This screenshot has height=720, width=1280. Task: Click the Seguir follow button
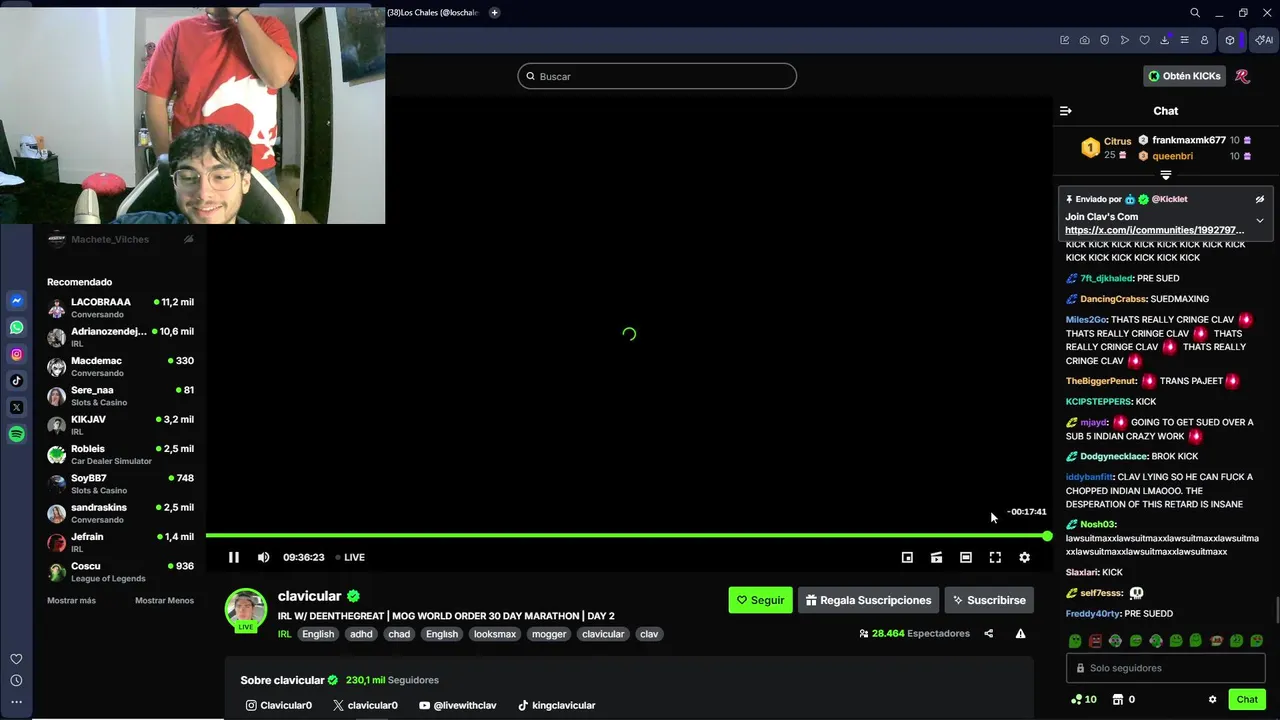pos(761,600)
